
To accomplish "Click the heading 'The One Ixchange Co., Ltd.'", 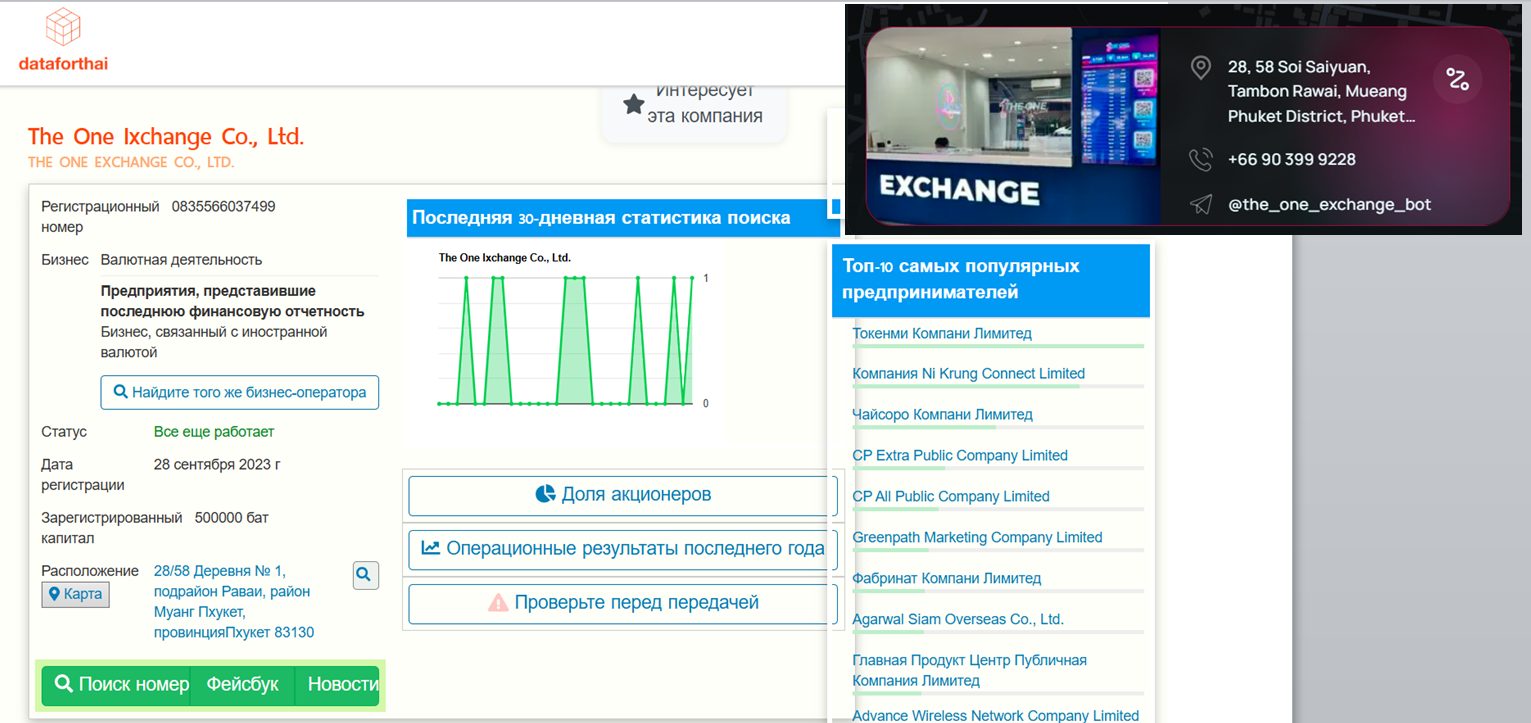I will [166, 137].
